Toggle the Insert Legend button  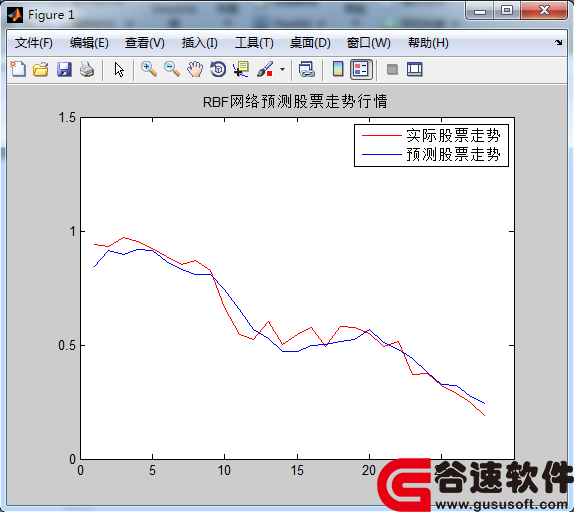pyautogui.click(x=361, y=69)
